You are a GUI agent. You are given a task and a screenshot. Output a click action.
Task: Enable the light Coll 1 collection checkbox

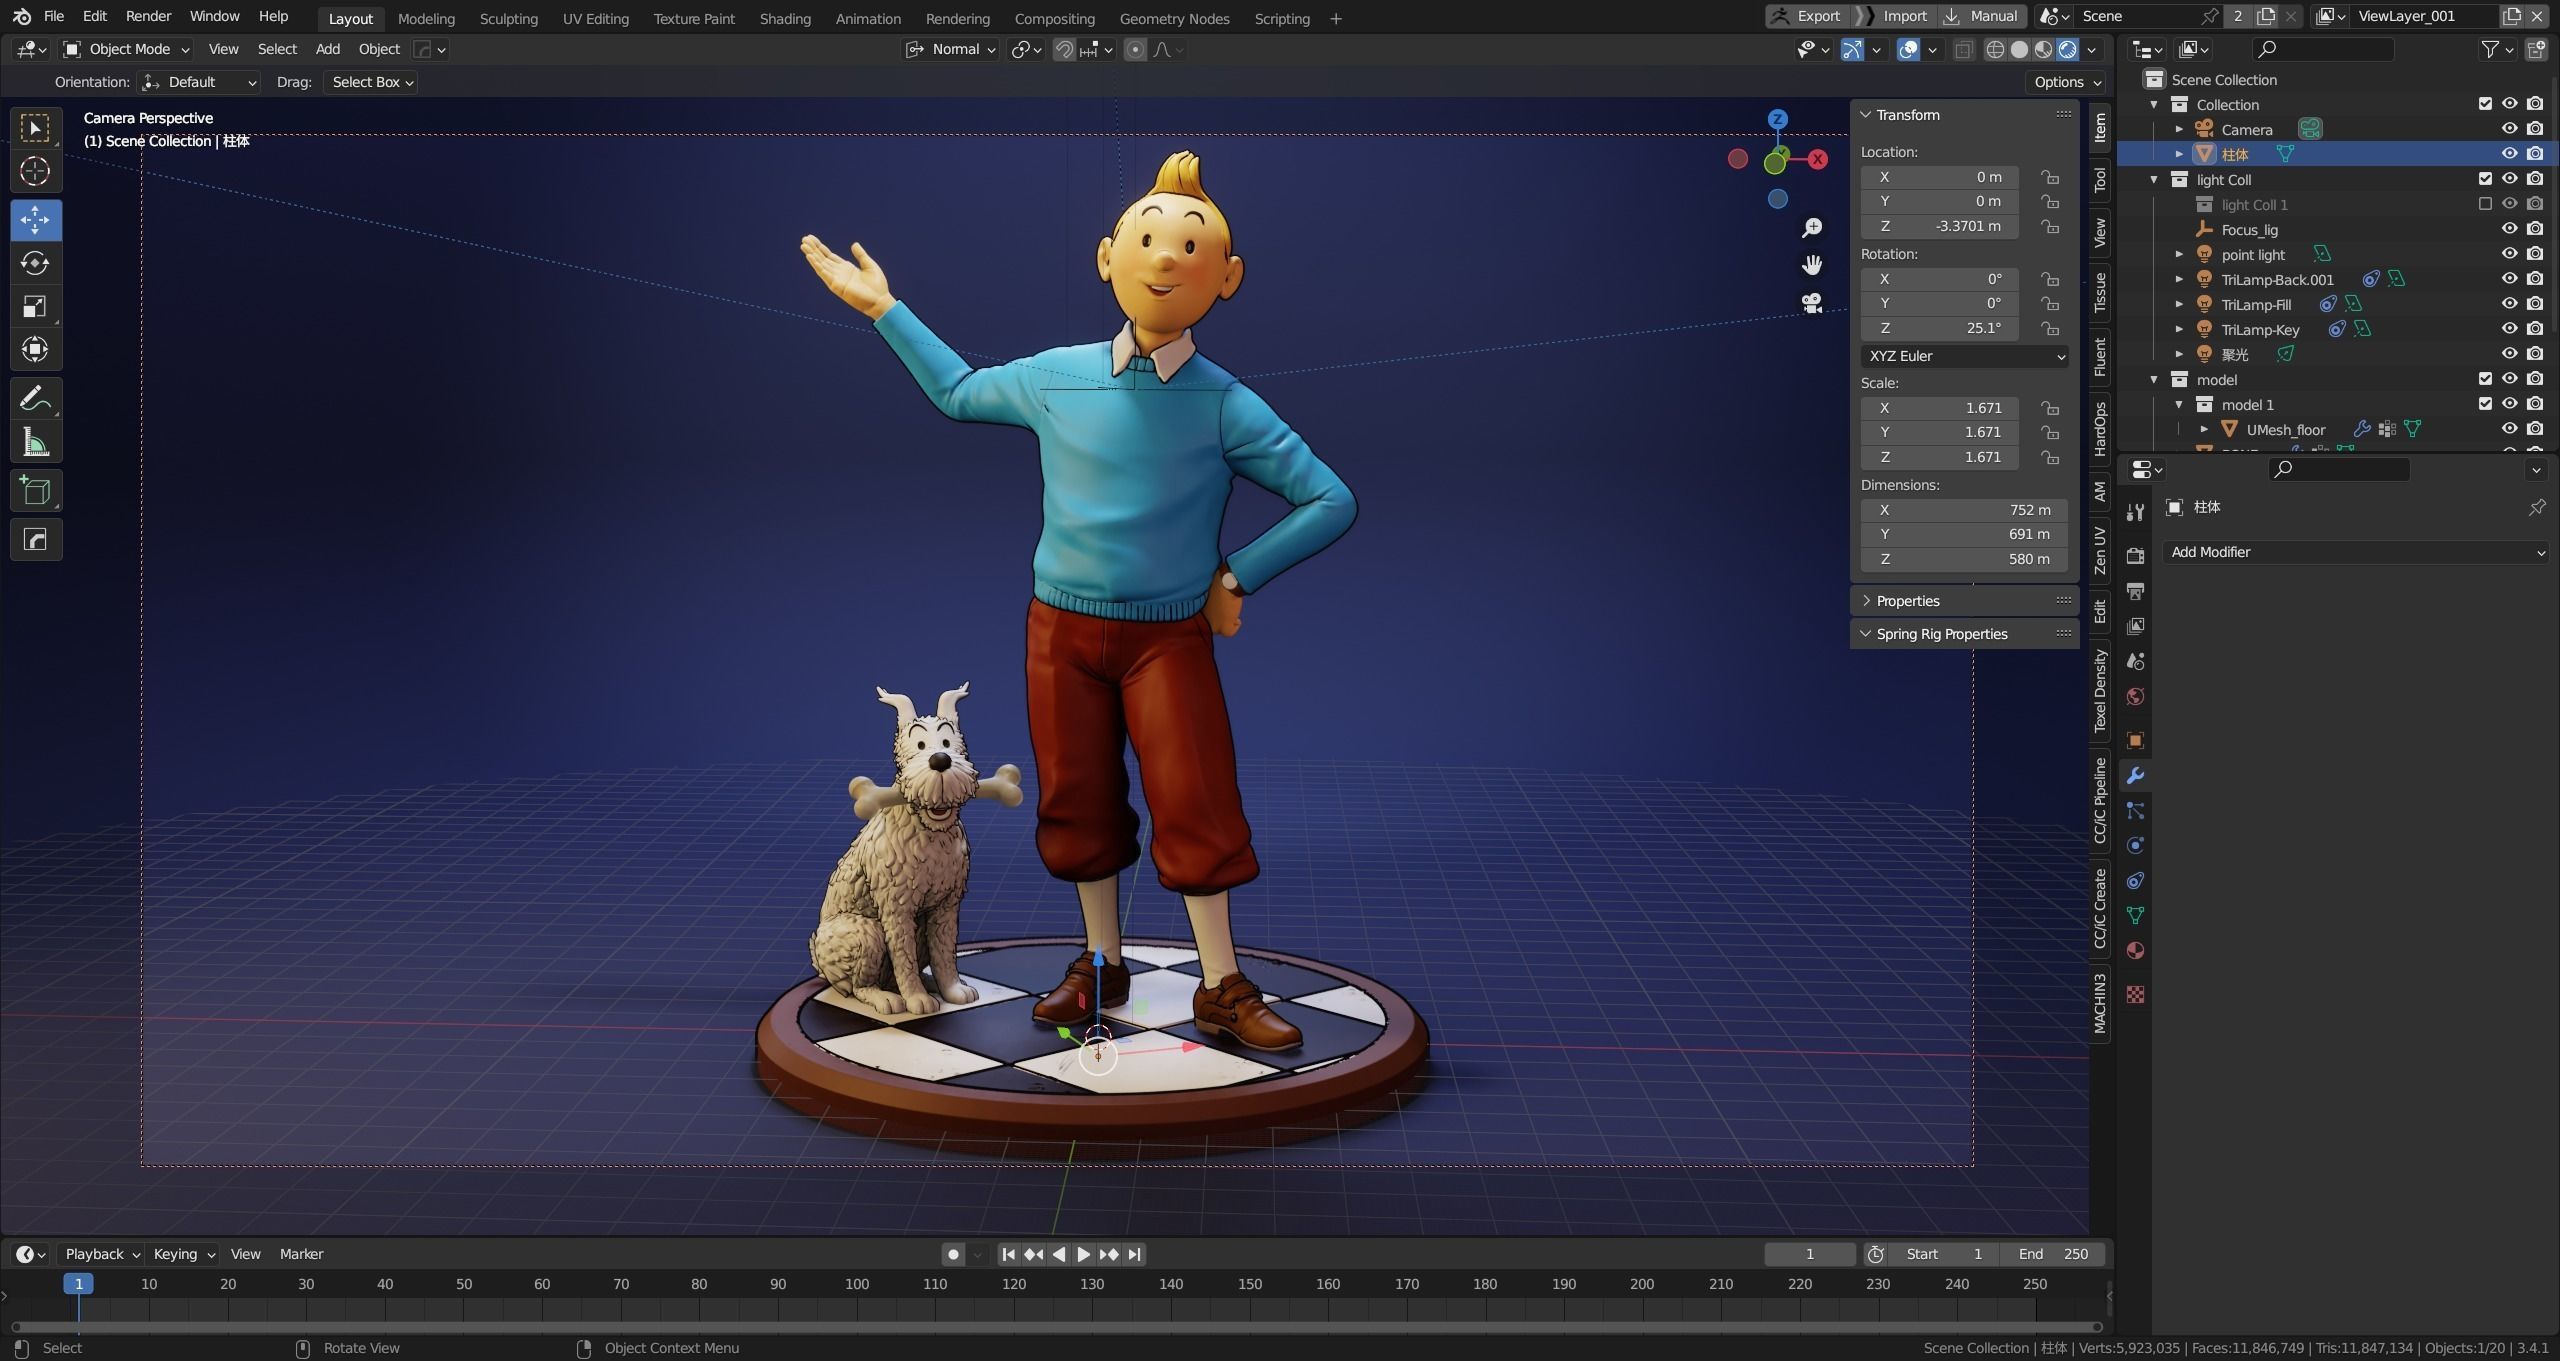[x=2484, y=204]
